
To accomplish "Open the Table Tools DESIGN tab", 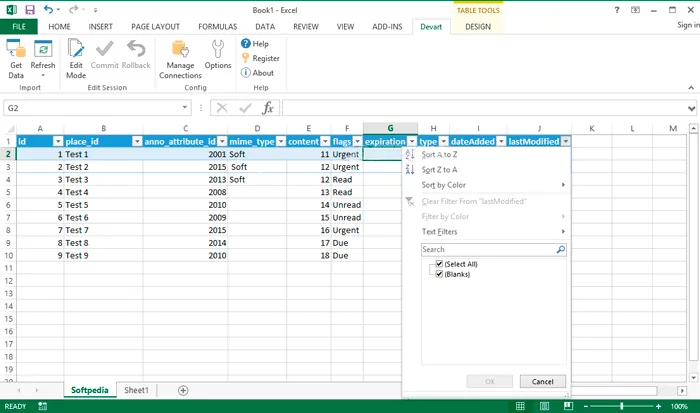I will pos(478,27).
